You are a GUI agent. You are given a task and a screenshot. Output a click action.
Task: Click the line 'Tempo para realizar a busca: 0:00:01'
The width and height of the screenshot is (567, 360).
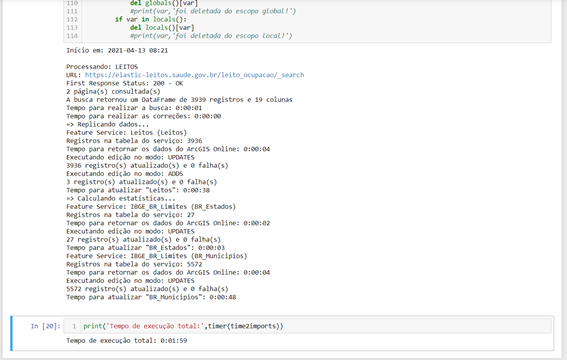pyautogui.click(x=134, y=108)
